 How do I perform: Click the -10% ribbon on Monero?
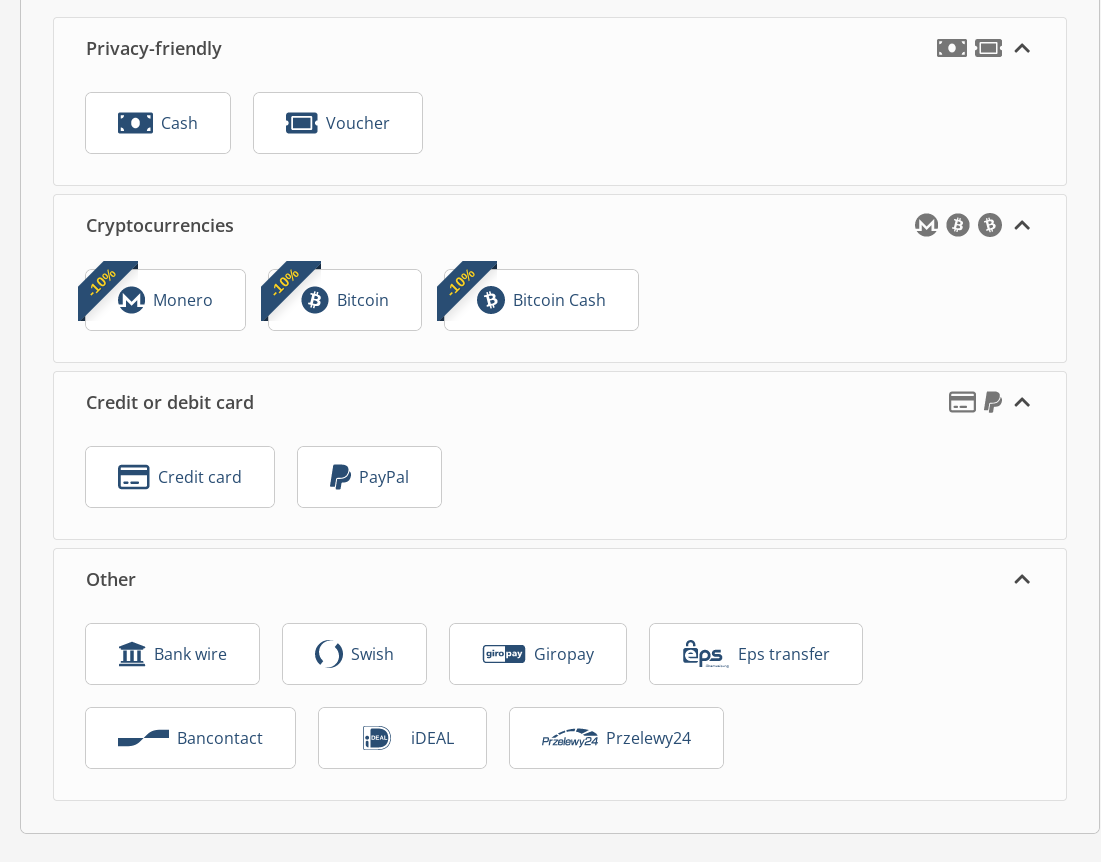pyautogui.click(x=104, y=285)
